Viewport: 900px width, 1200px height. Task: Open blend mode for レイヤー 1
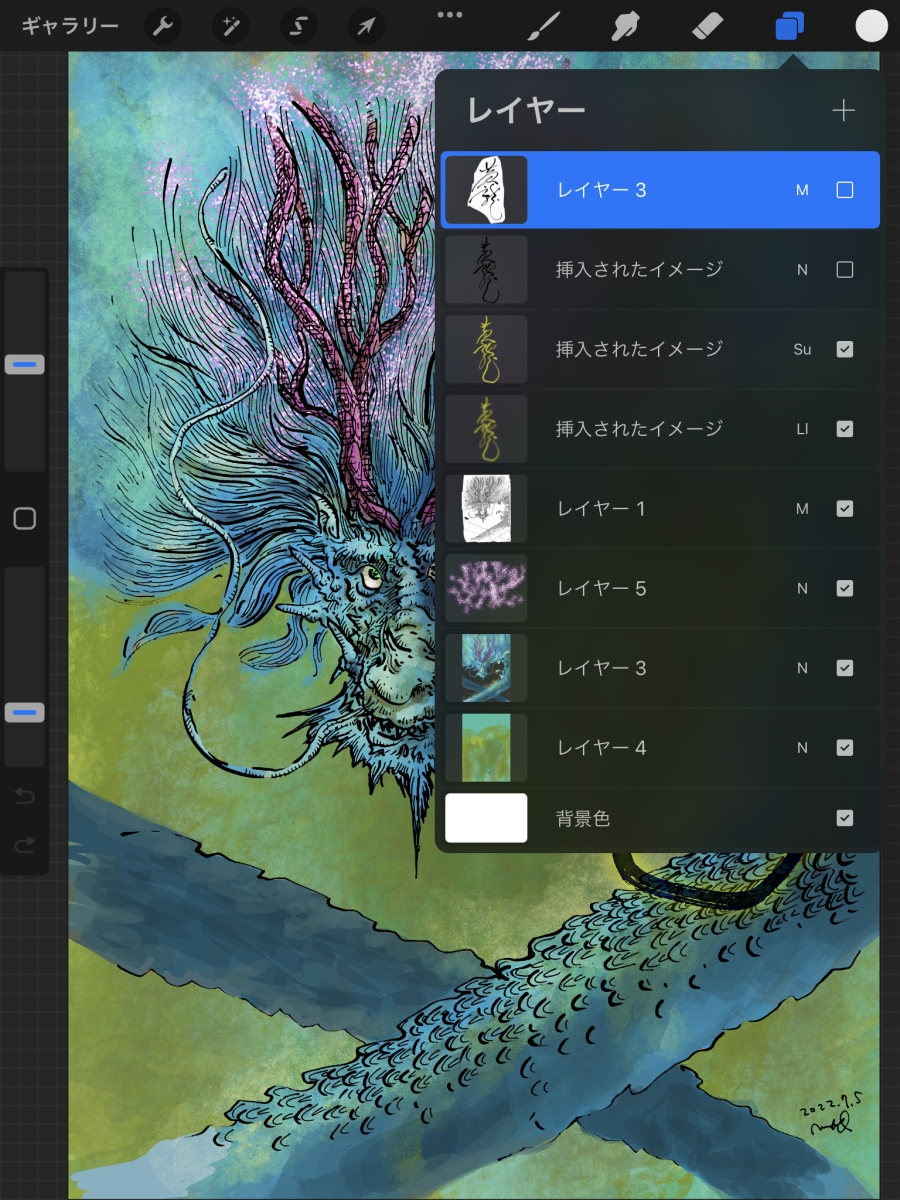point(802,509)
